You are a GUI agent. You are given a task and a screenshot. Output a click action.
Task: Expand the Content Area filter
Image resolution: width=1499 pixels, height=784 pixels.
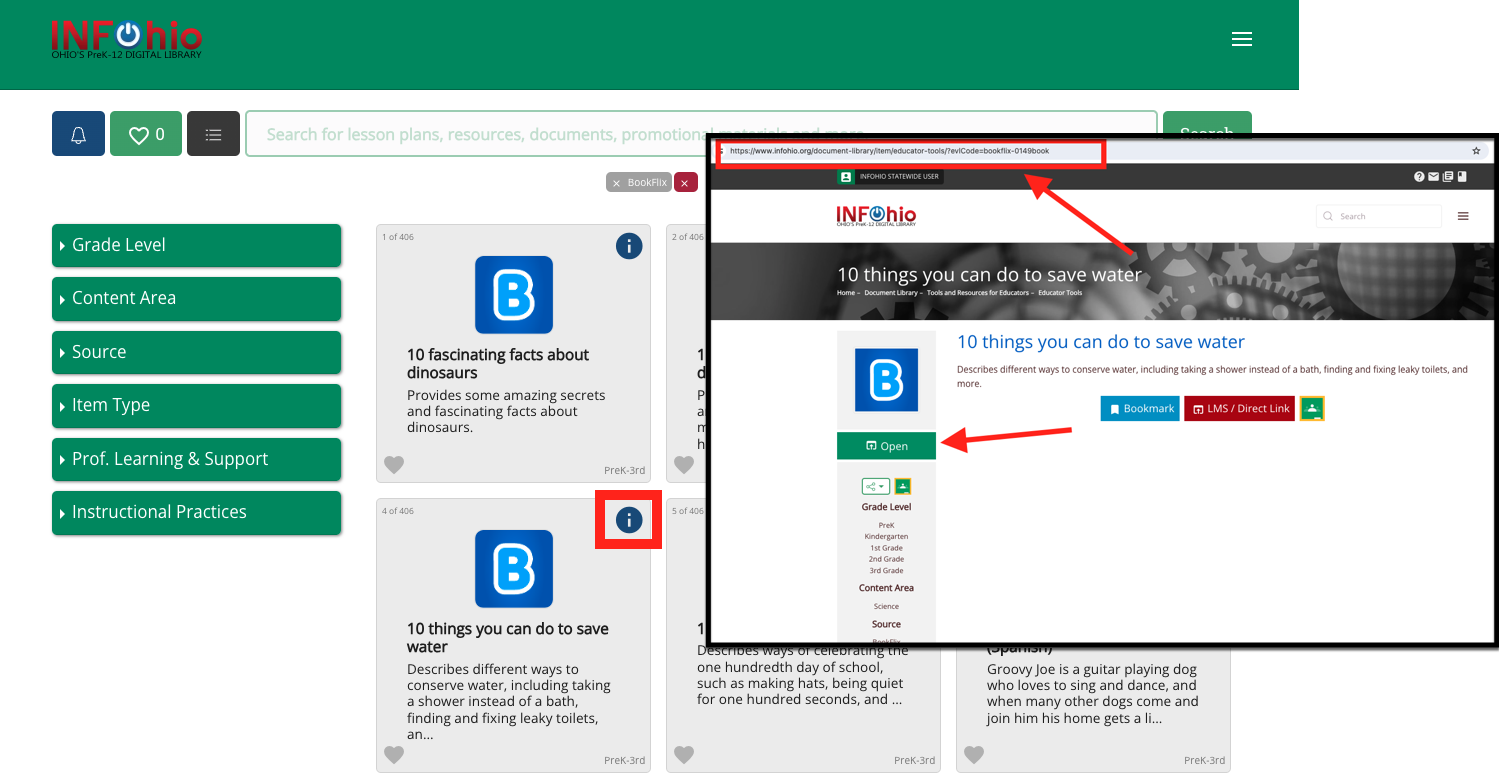pyautogui.click(x=196, y=298)
